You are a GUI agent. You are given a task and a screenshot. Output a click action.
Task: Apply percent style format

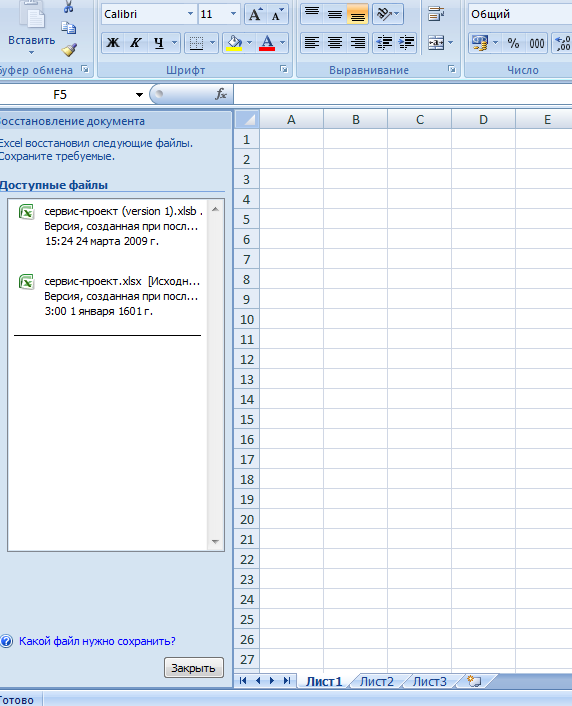pos(513,43)
